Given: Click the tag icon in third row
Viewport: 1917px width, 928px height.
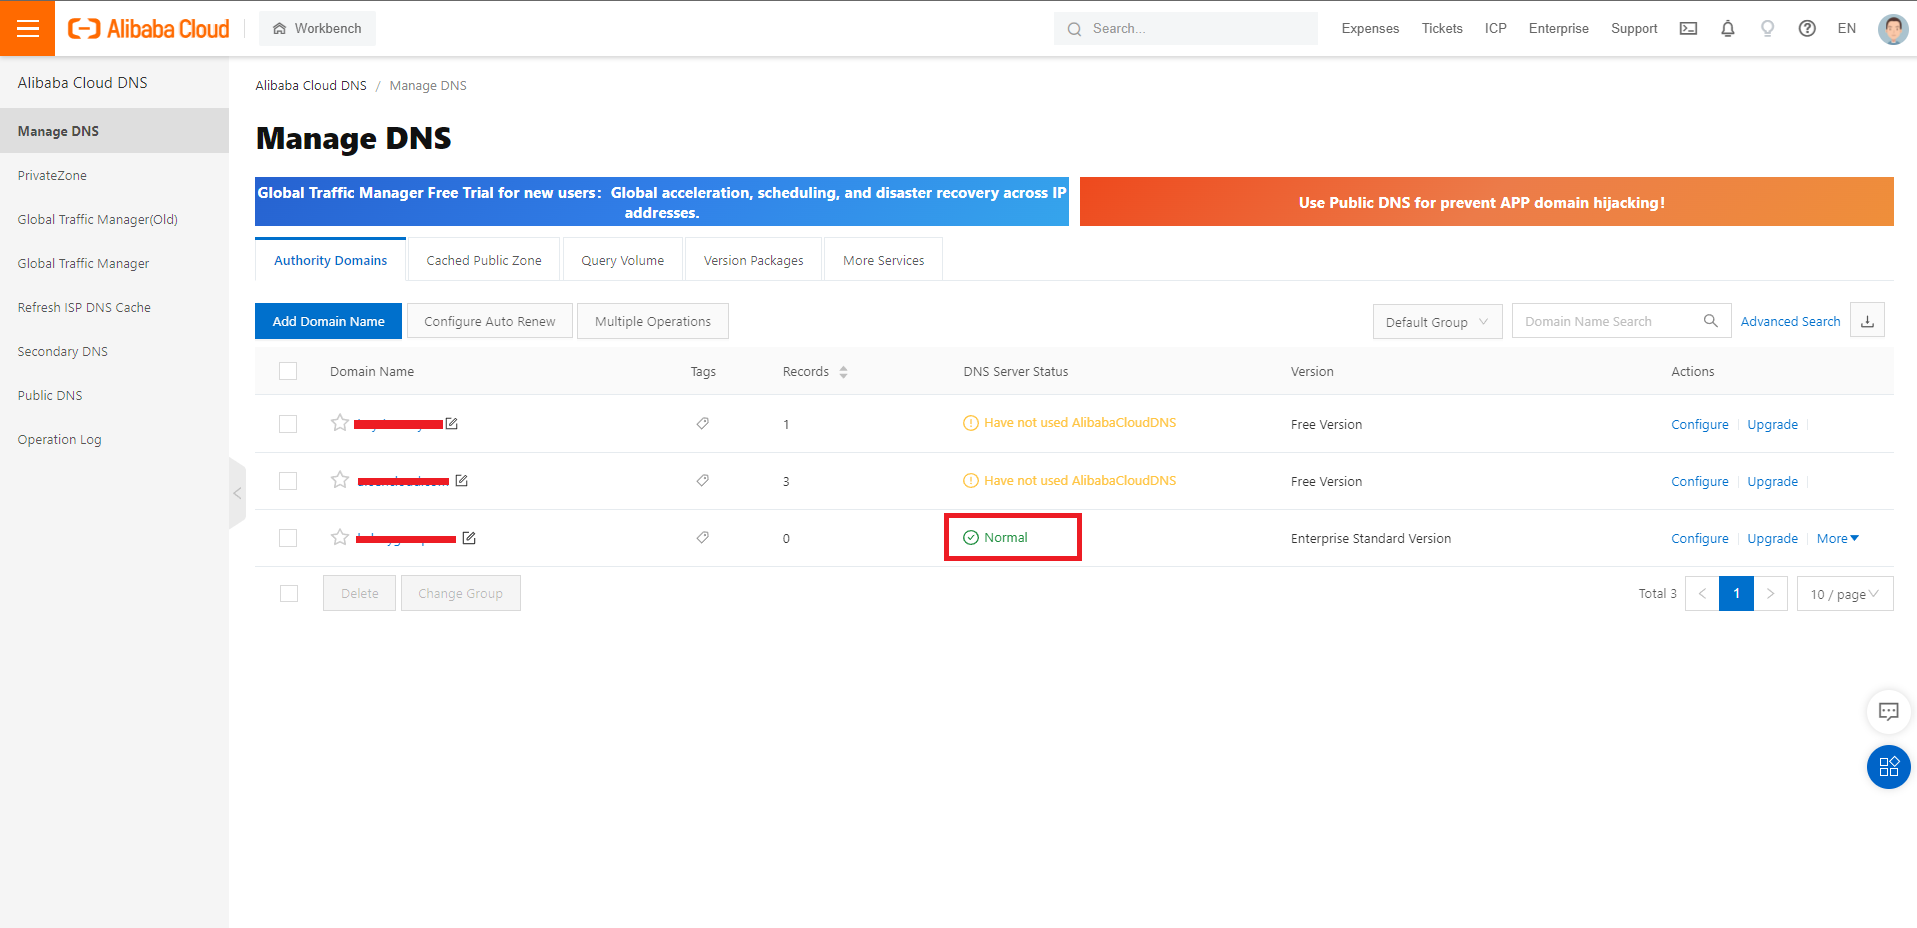Looking at the screenshot, I should coord(703,537).
